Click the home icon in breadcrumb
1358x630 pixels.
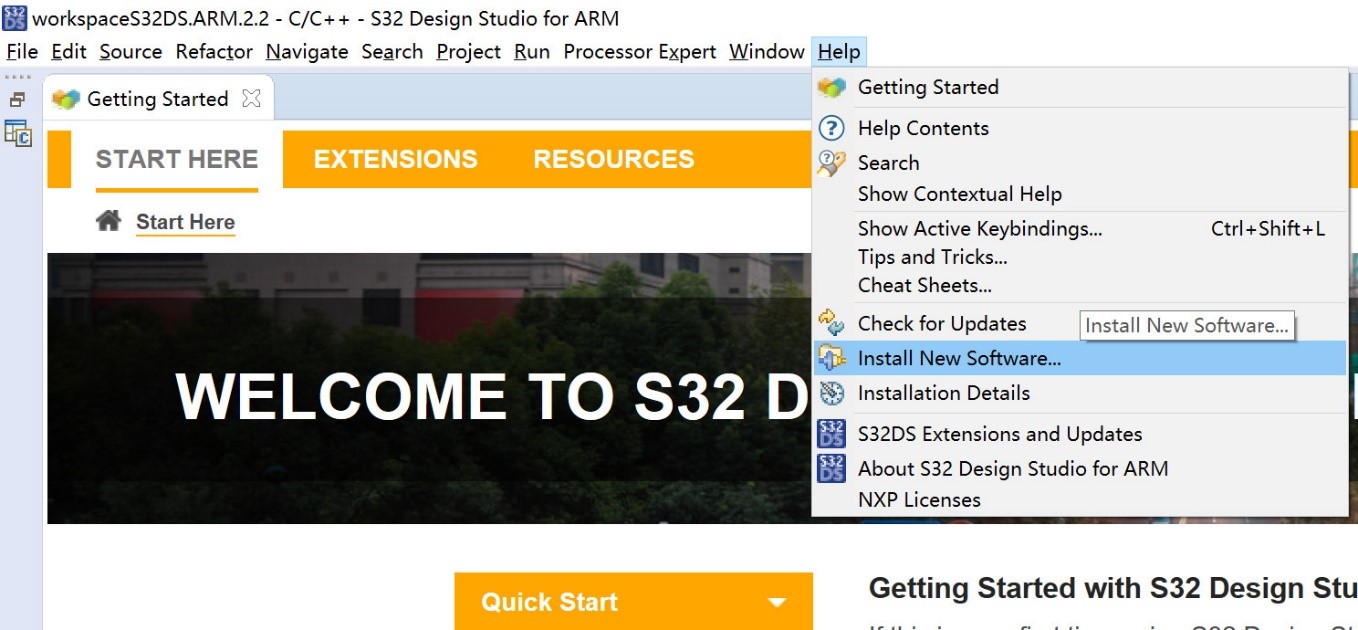108,221
